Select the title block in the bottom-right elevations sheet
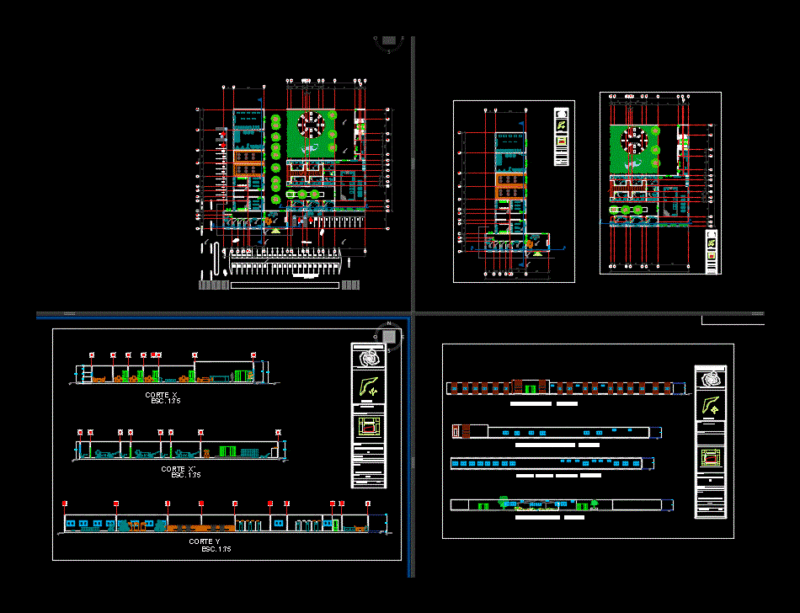 710,442
